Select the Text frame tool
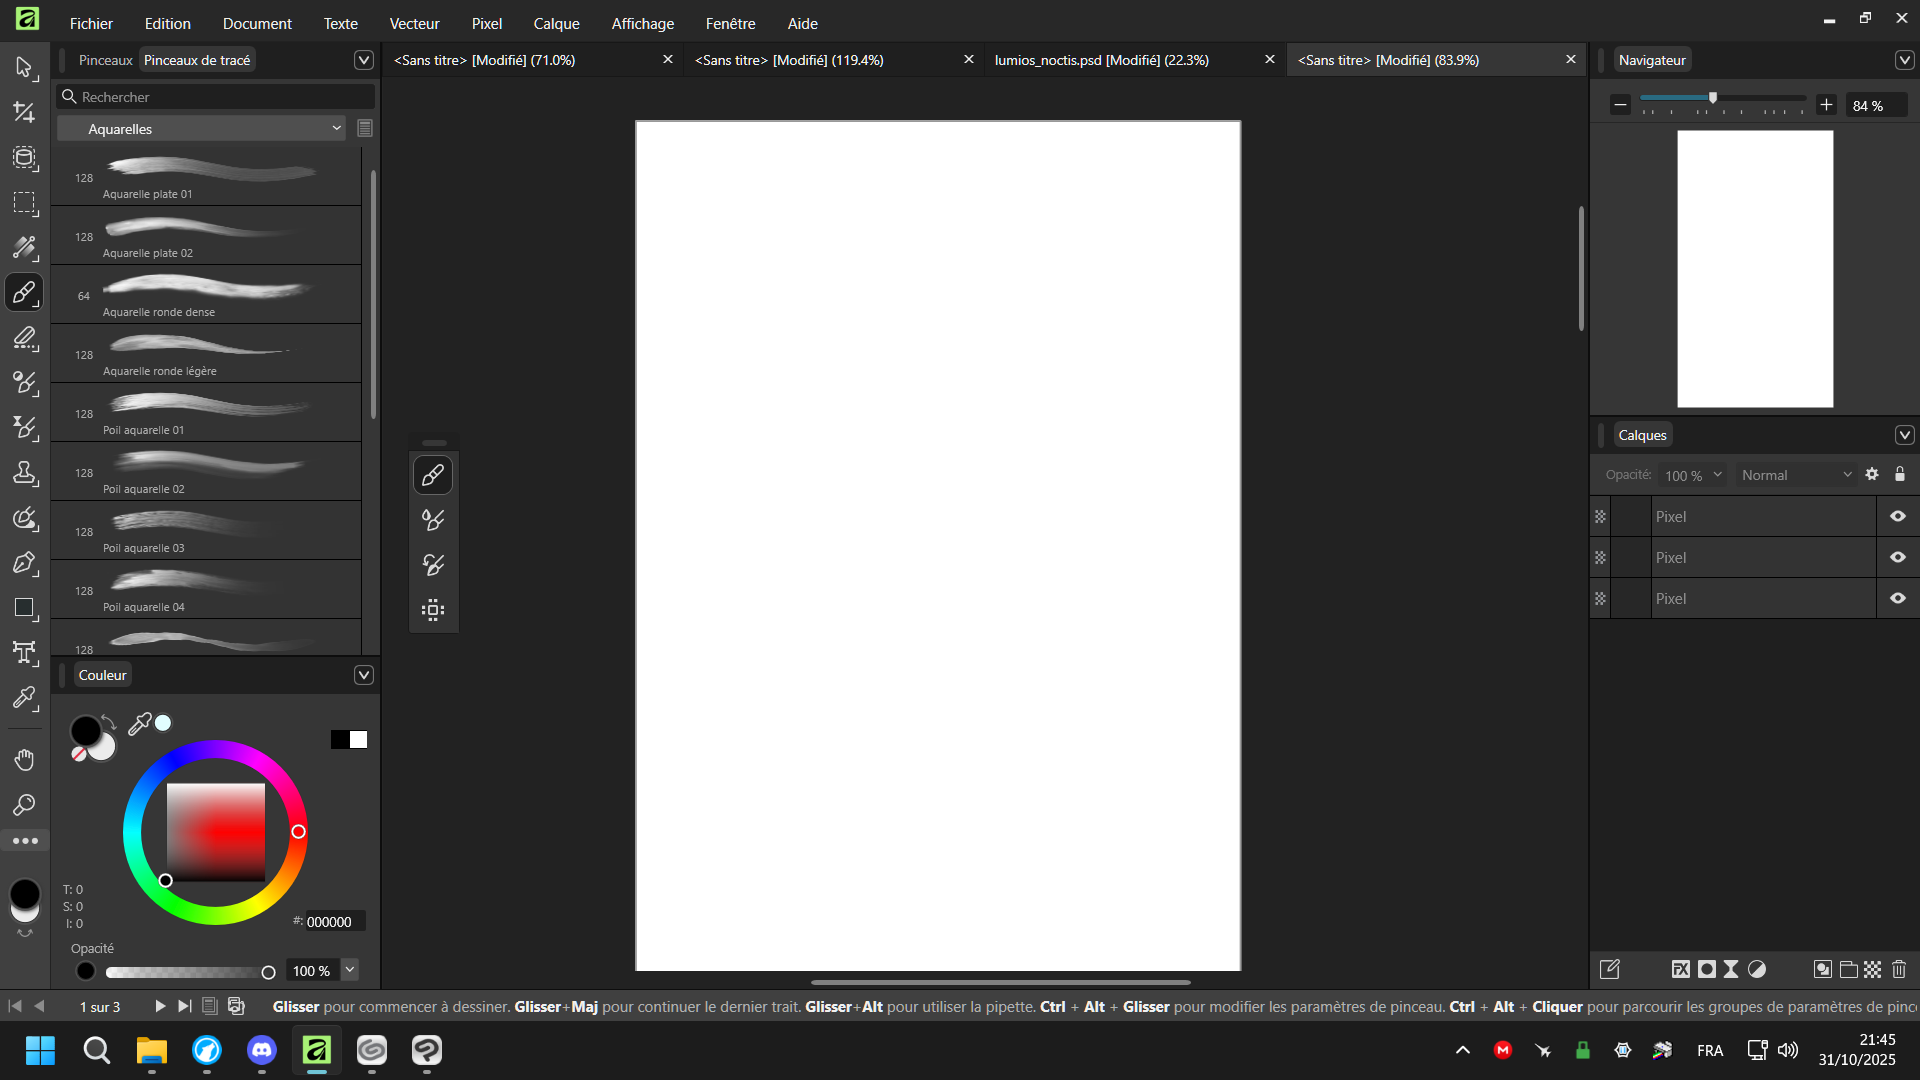Viewport: 1920px width, 1080px height. (24, 653)
